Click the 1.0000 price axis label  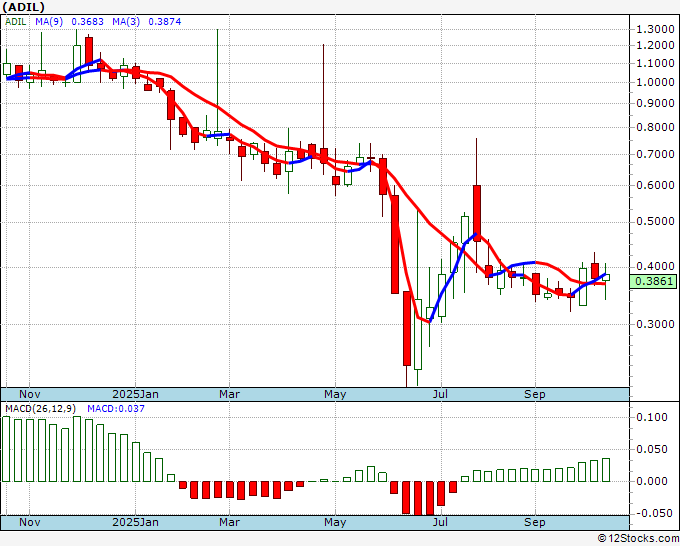(655, 82)
